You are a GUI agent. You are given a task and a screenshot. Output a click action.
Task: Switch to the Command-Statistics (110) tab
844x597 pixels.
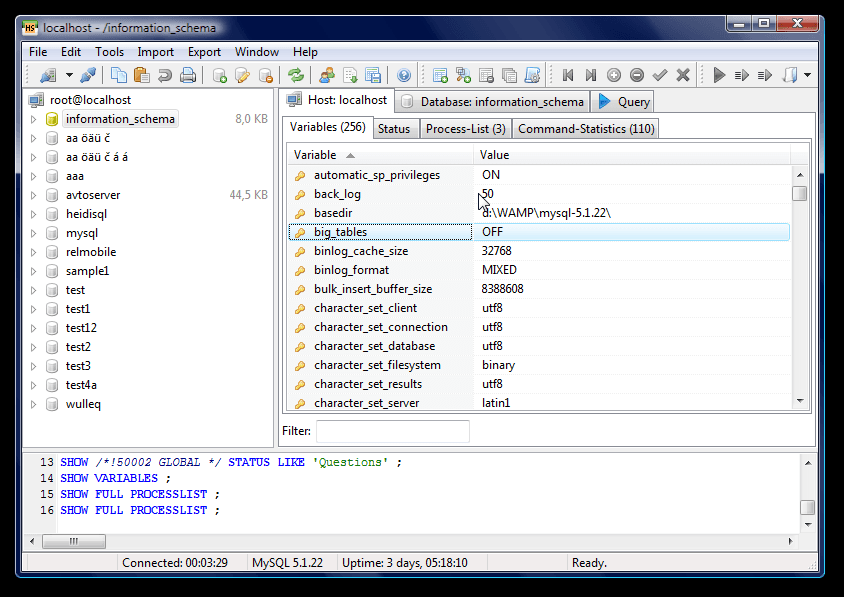586,129
